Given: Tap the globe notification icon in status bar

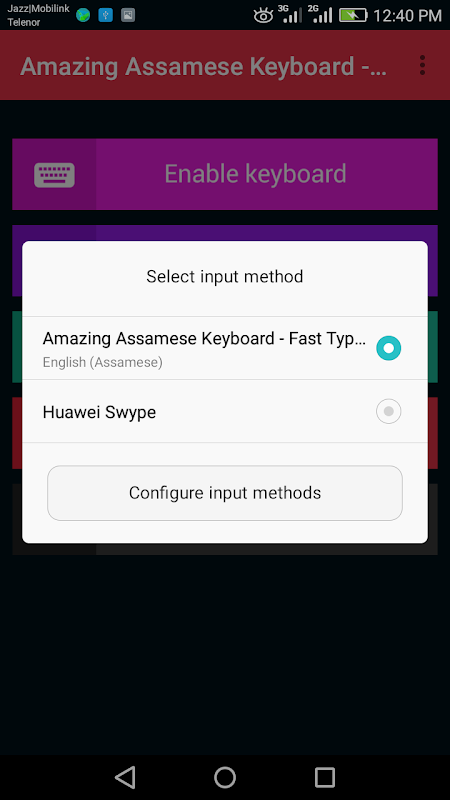Looking at the screenshot, I should [x=83, y=15].
